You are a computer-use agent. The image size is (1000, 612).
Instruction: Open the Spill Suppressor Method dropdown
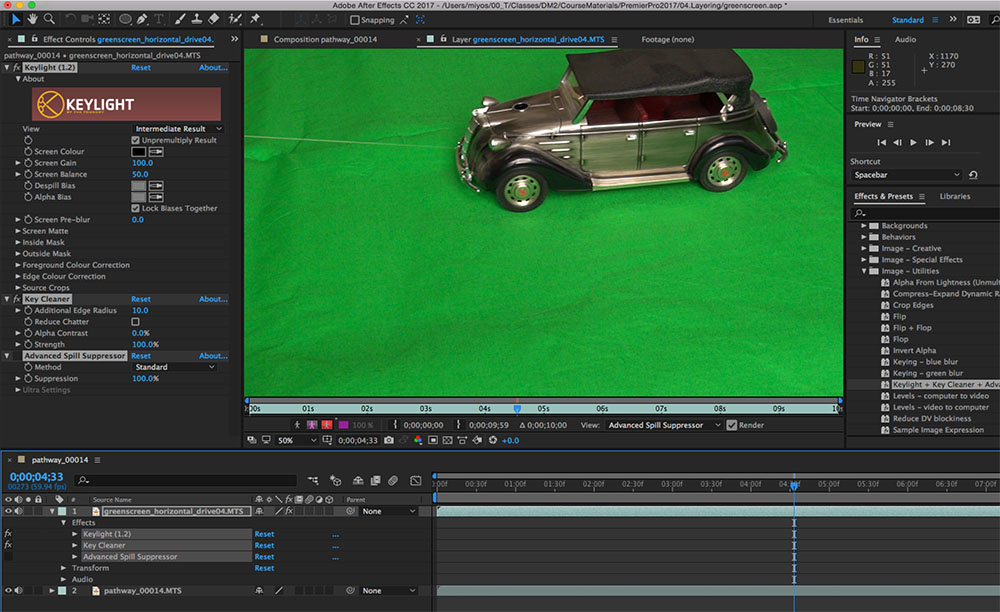point(174,367)
